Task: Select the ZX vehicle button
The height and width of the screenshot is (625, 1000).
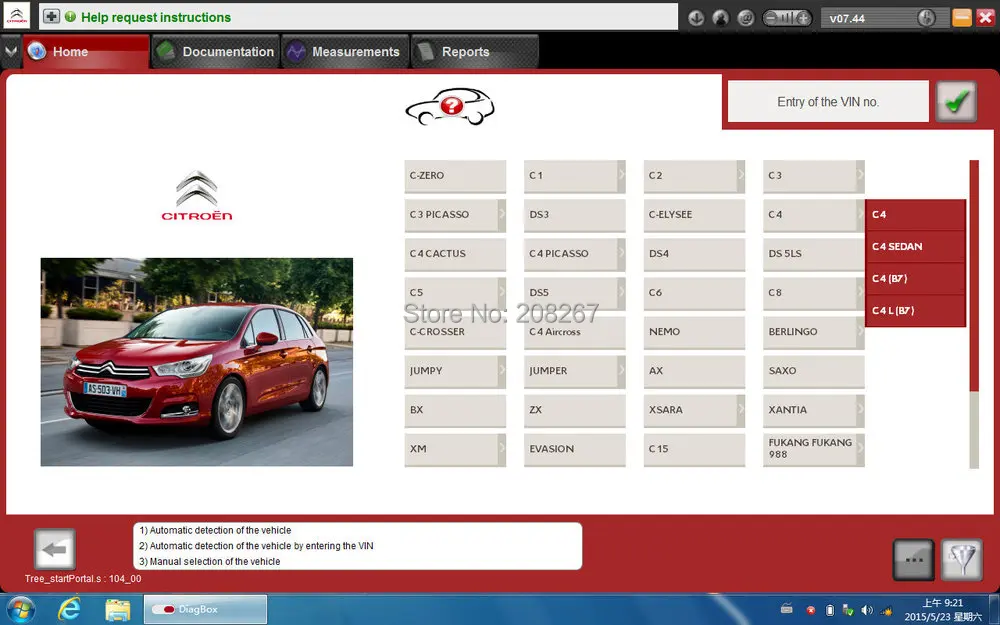Action: coord(575,409)
